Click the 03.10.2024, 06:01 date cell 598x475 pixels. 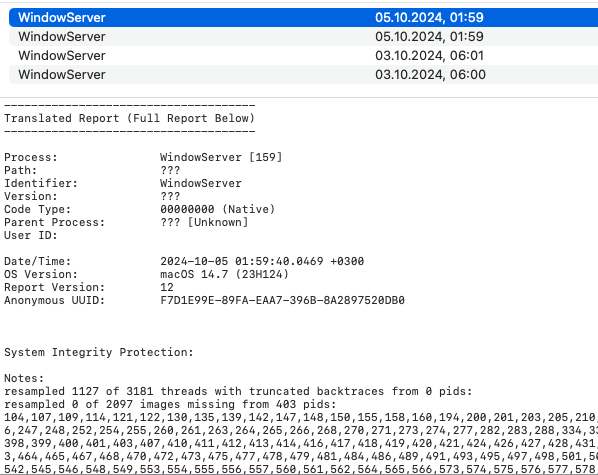429,56
